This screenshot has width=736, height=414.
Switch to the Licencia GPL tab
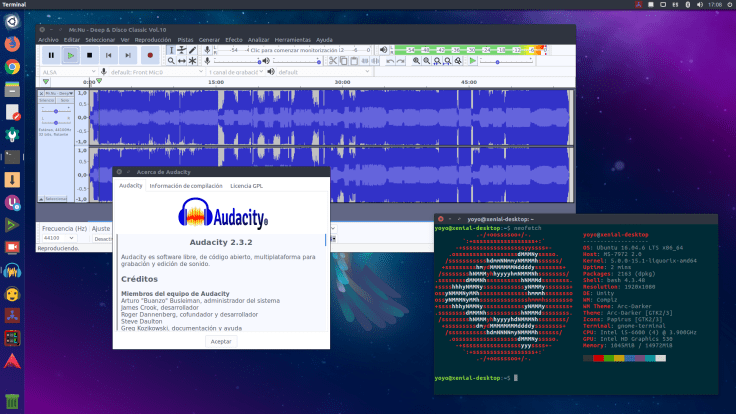pyautogui.click(x=246, y=186)
